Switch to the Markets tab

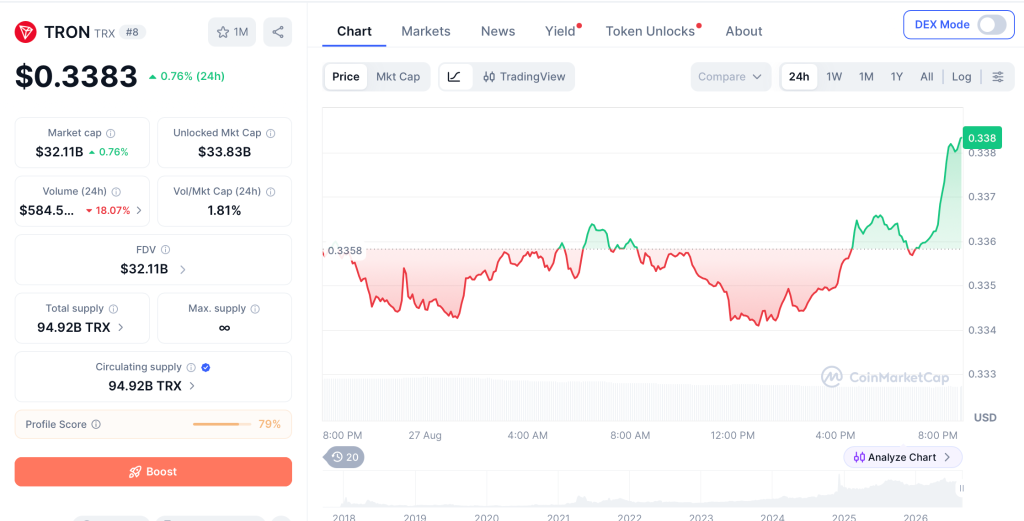426,31
